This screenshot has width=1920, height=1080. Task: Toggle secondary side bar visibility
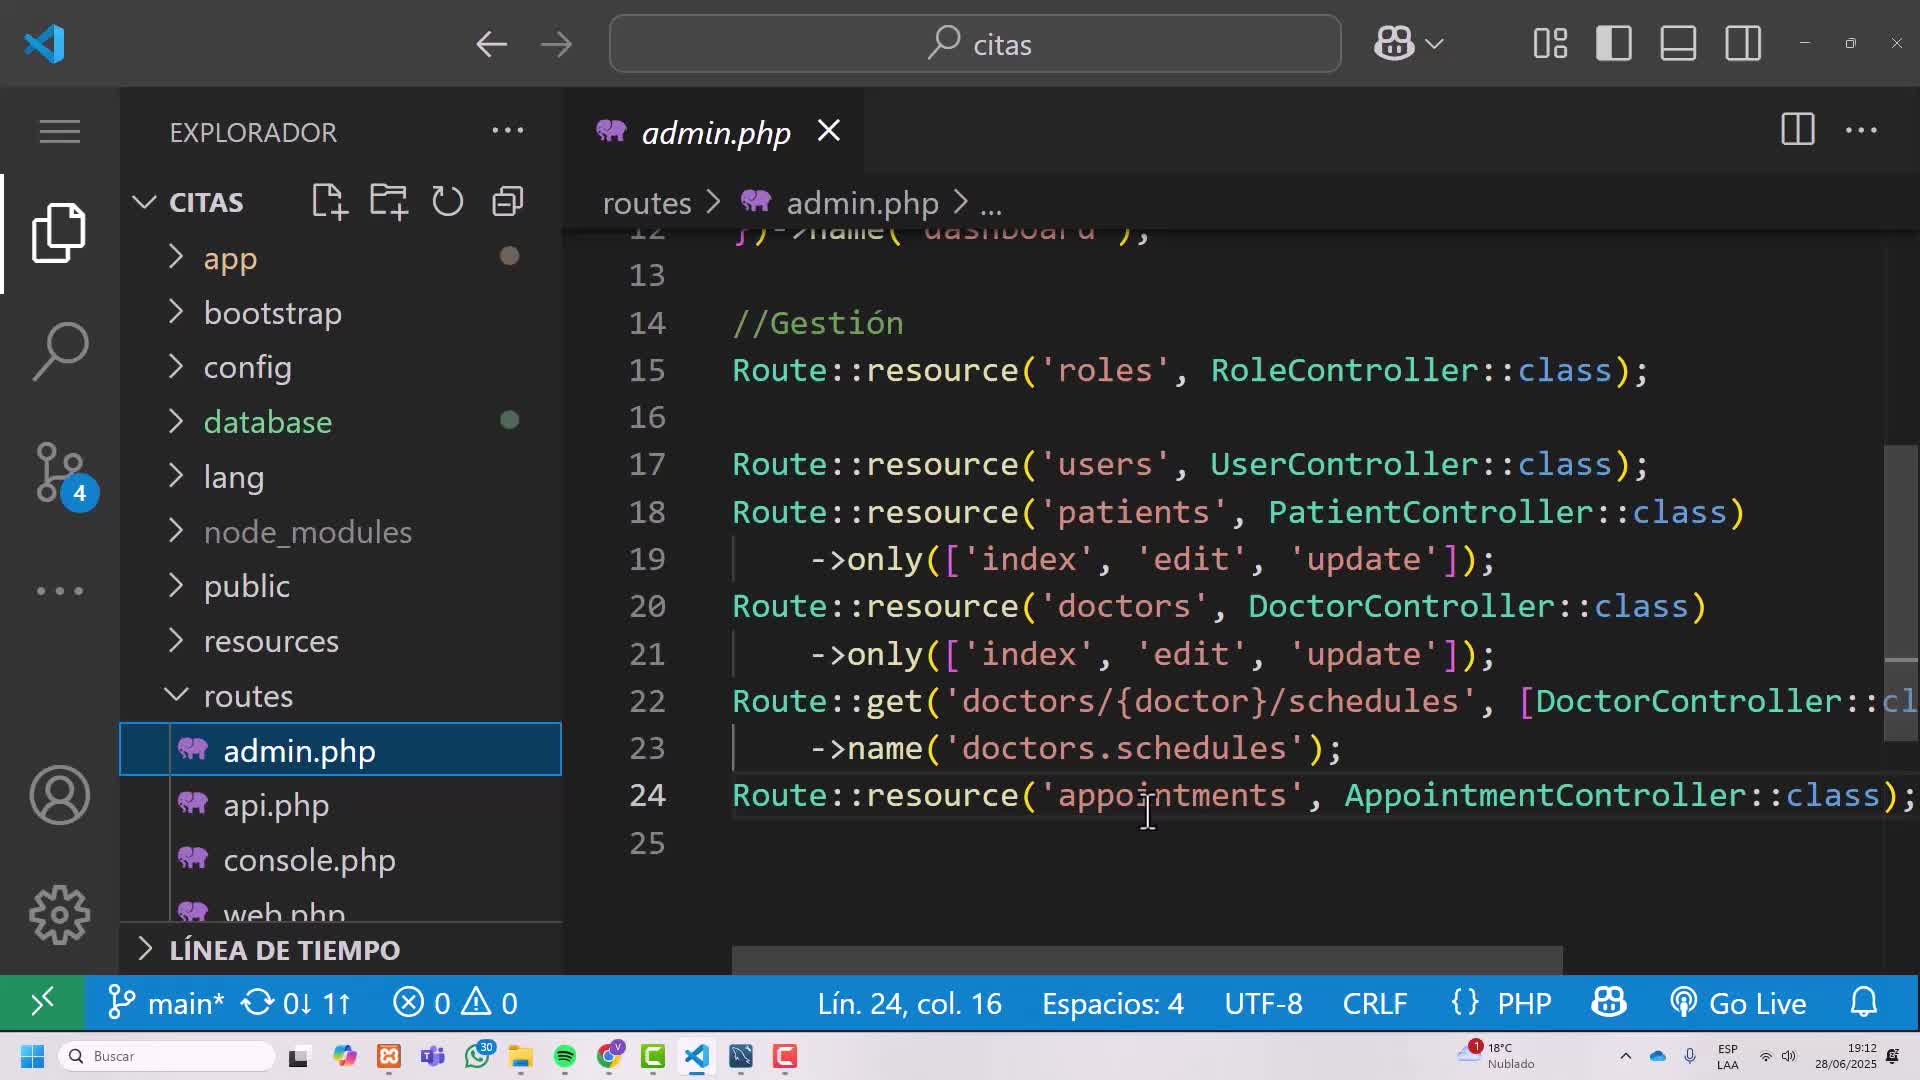point(1743,44)
